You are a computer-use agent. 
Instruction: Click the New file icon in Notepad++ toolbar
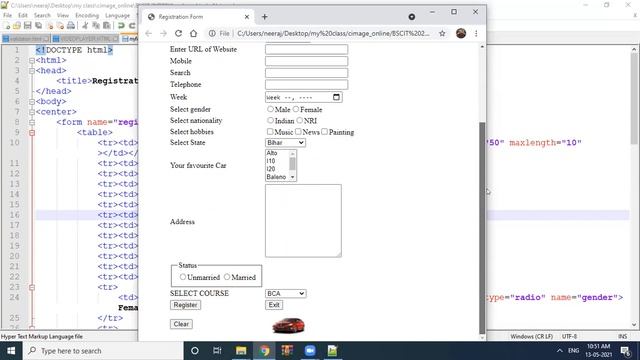(x=7, y=26)
